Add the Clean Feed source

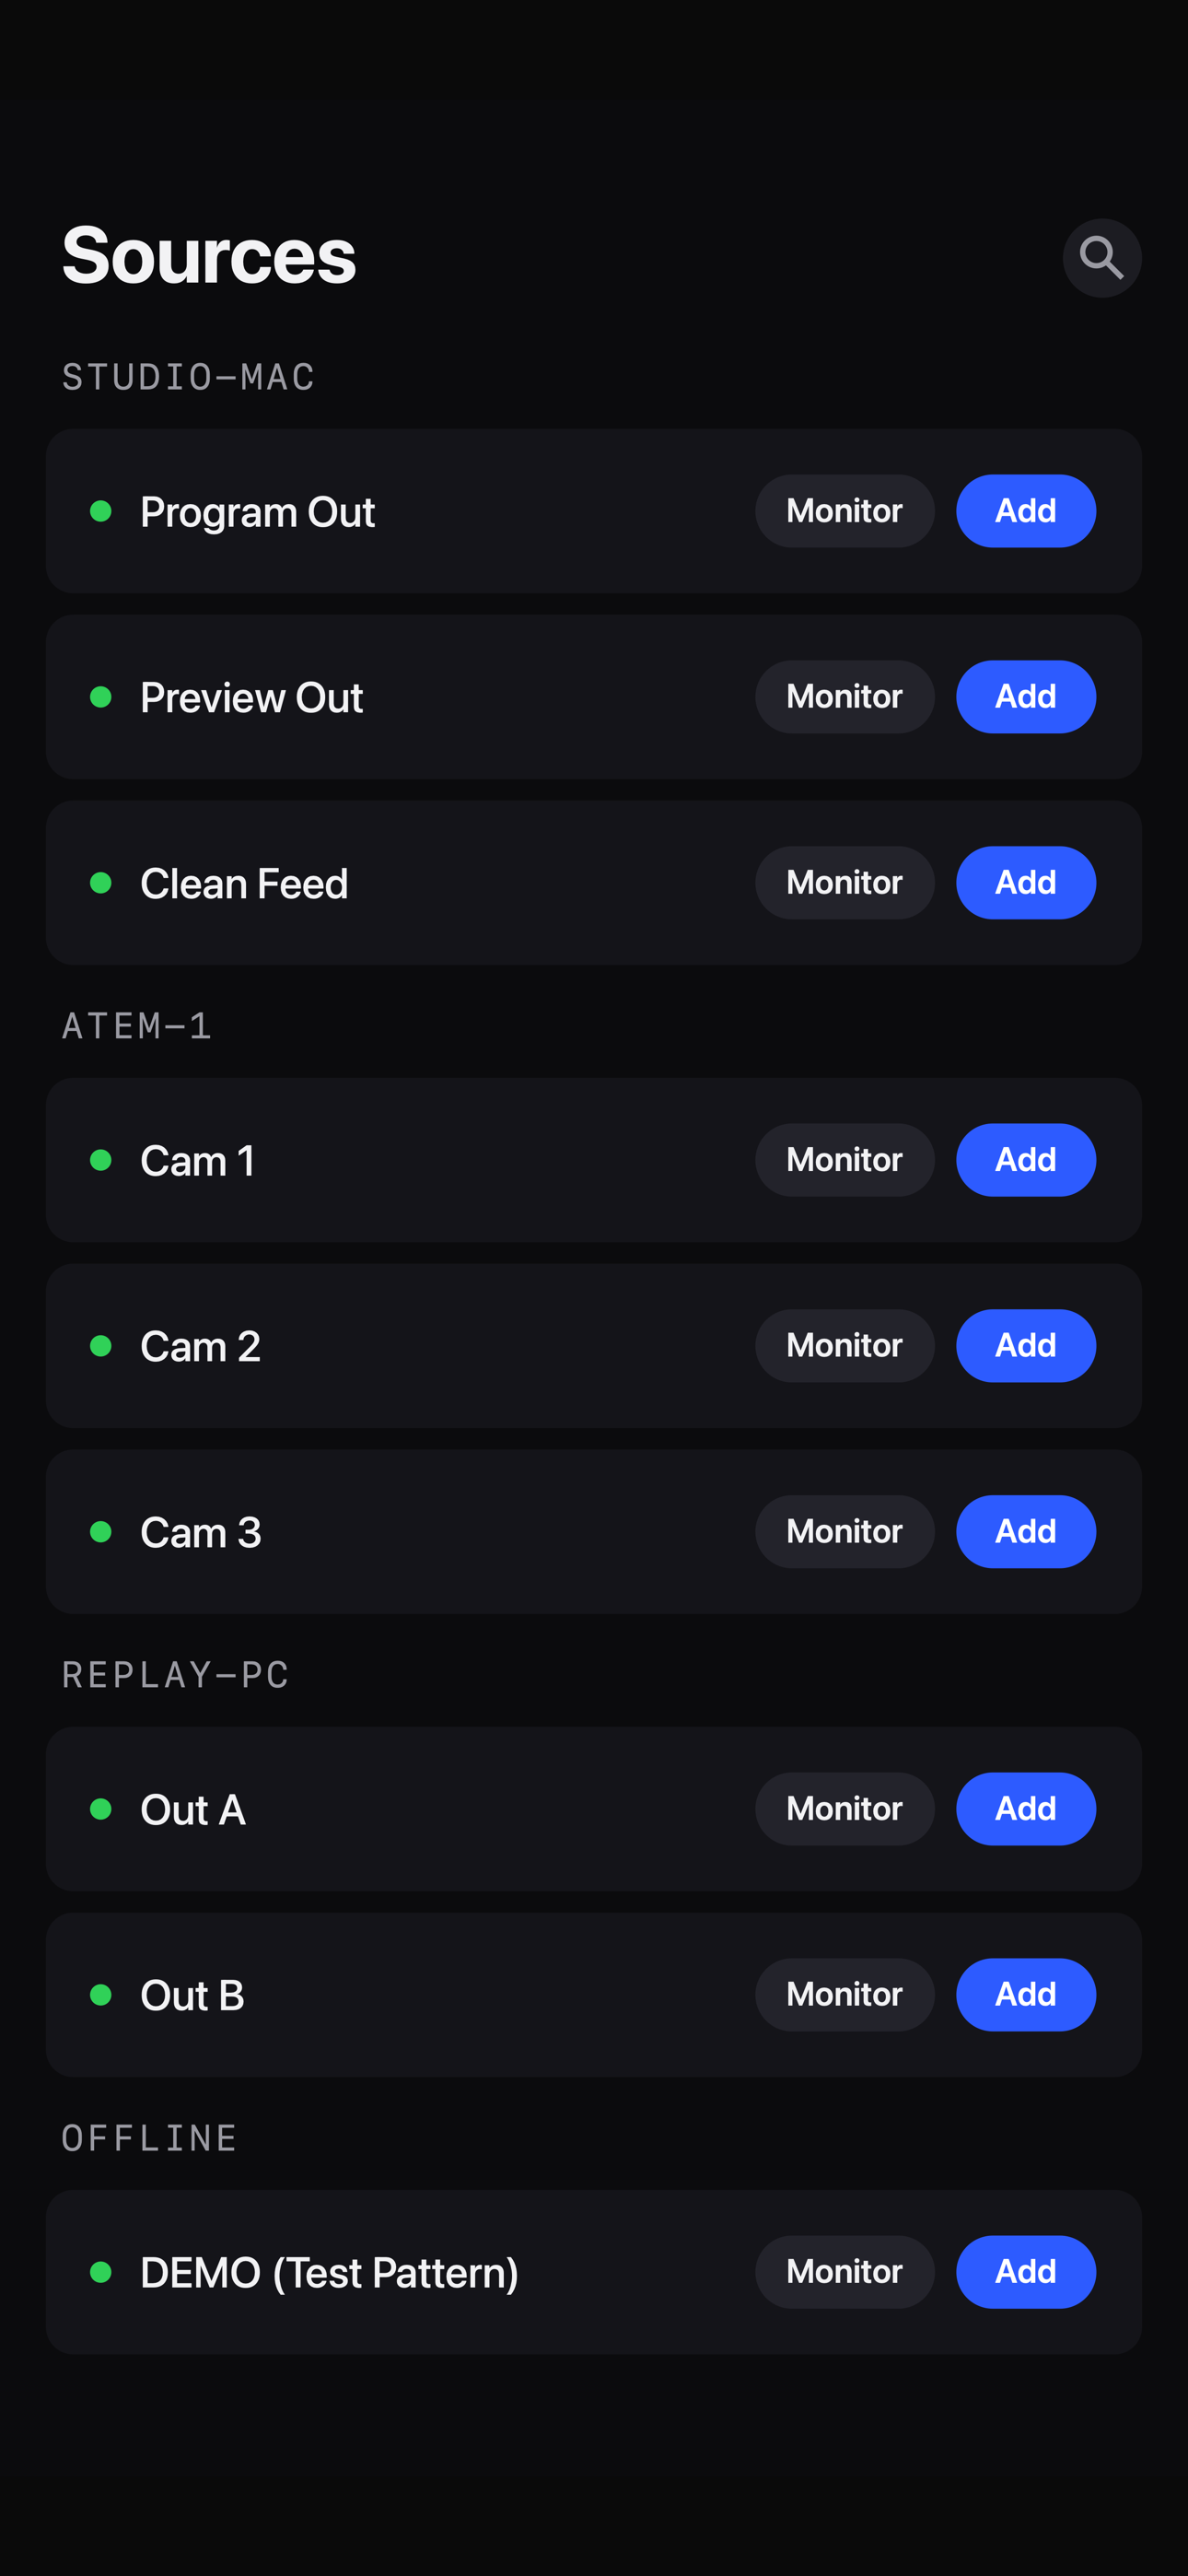click(1025, 882)
